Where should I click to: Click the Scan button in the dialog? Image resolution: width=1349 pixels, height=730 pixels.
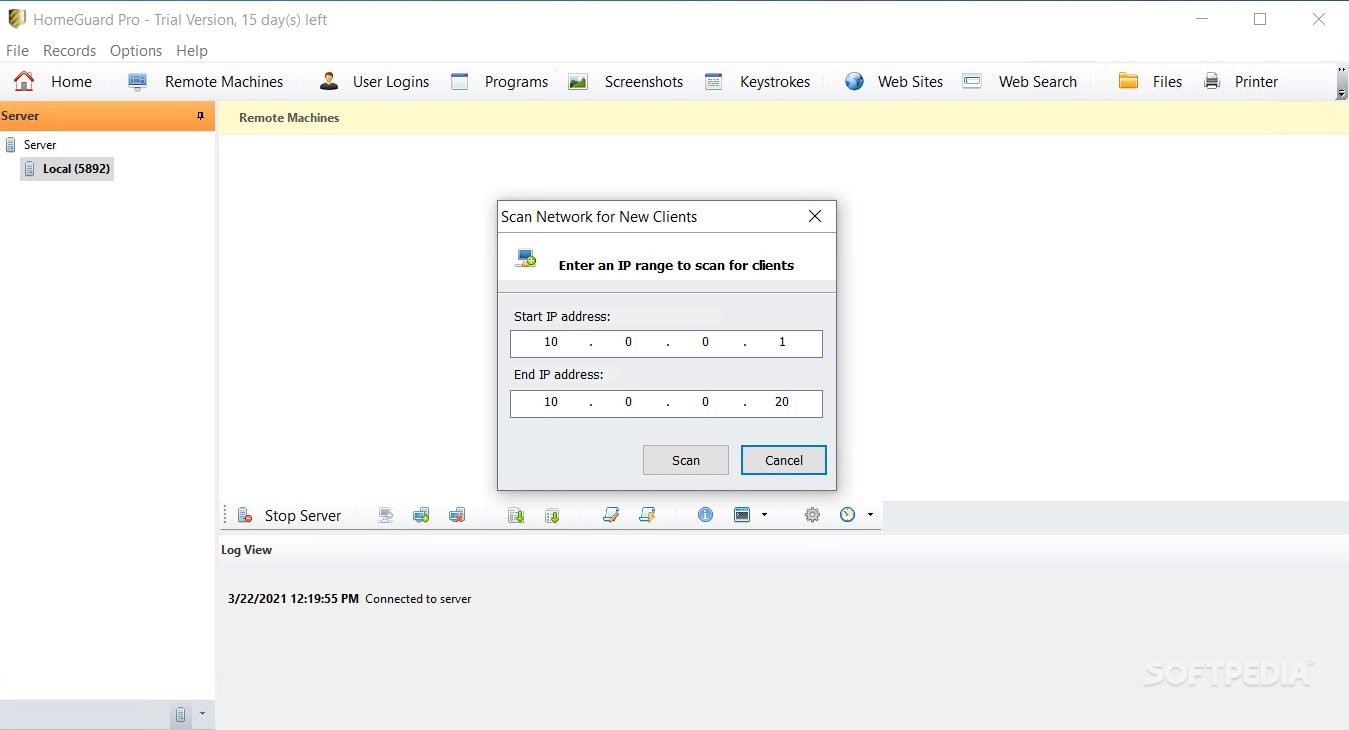(686, 460)
